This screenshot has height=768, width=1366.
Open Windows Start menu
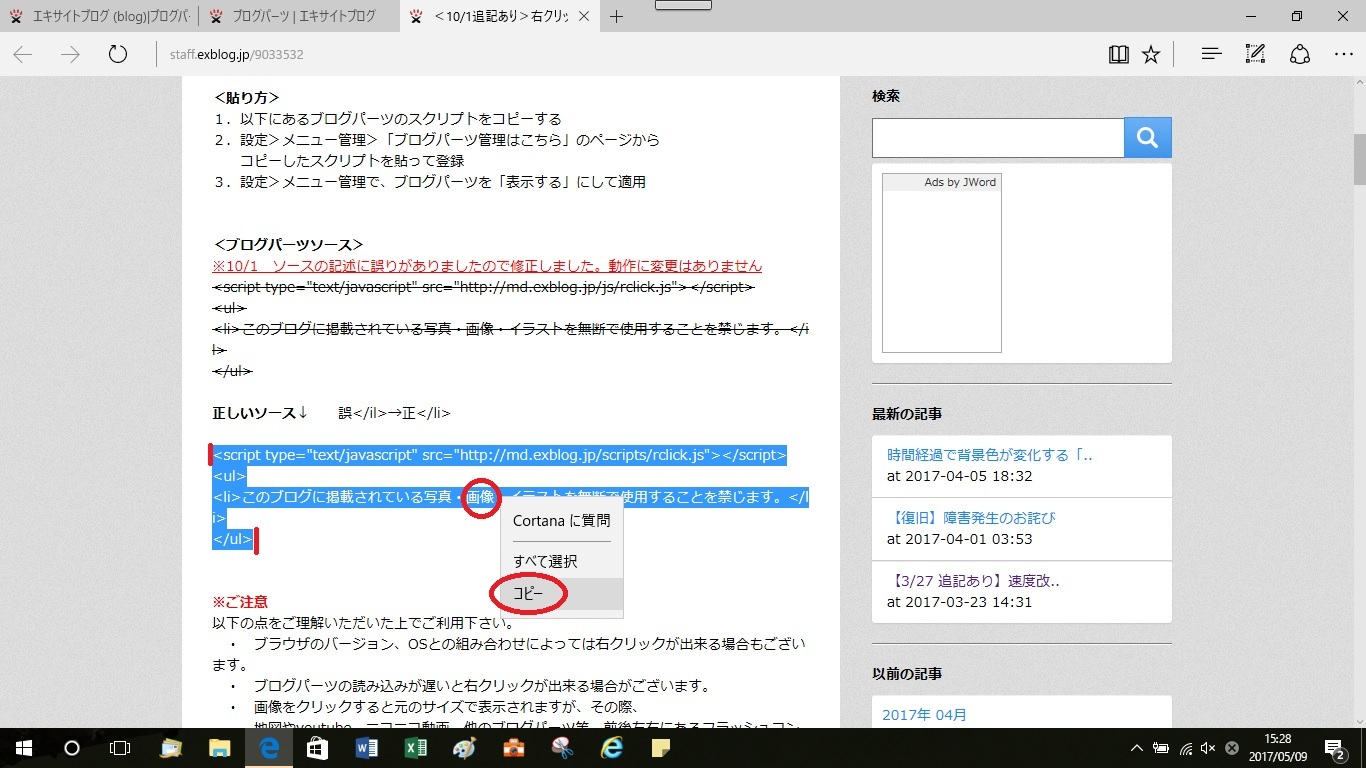pos(23,748)
